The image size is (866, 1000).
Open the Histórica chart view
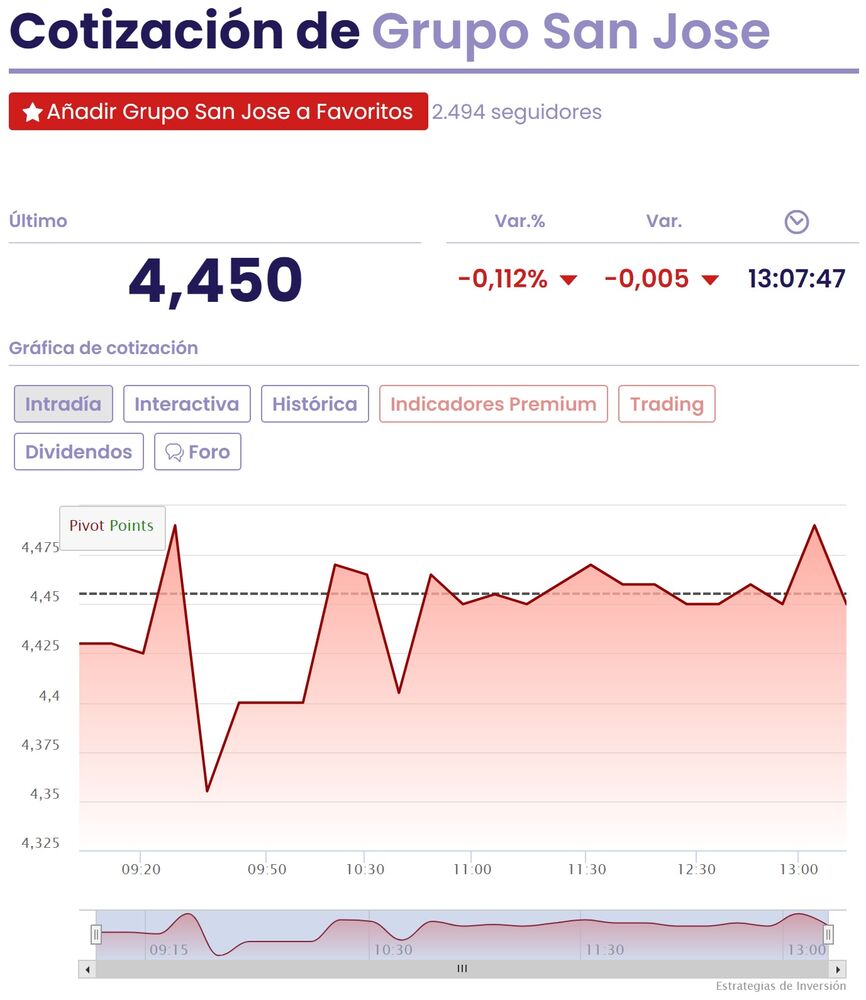[314, 404]
